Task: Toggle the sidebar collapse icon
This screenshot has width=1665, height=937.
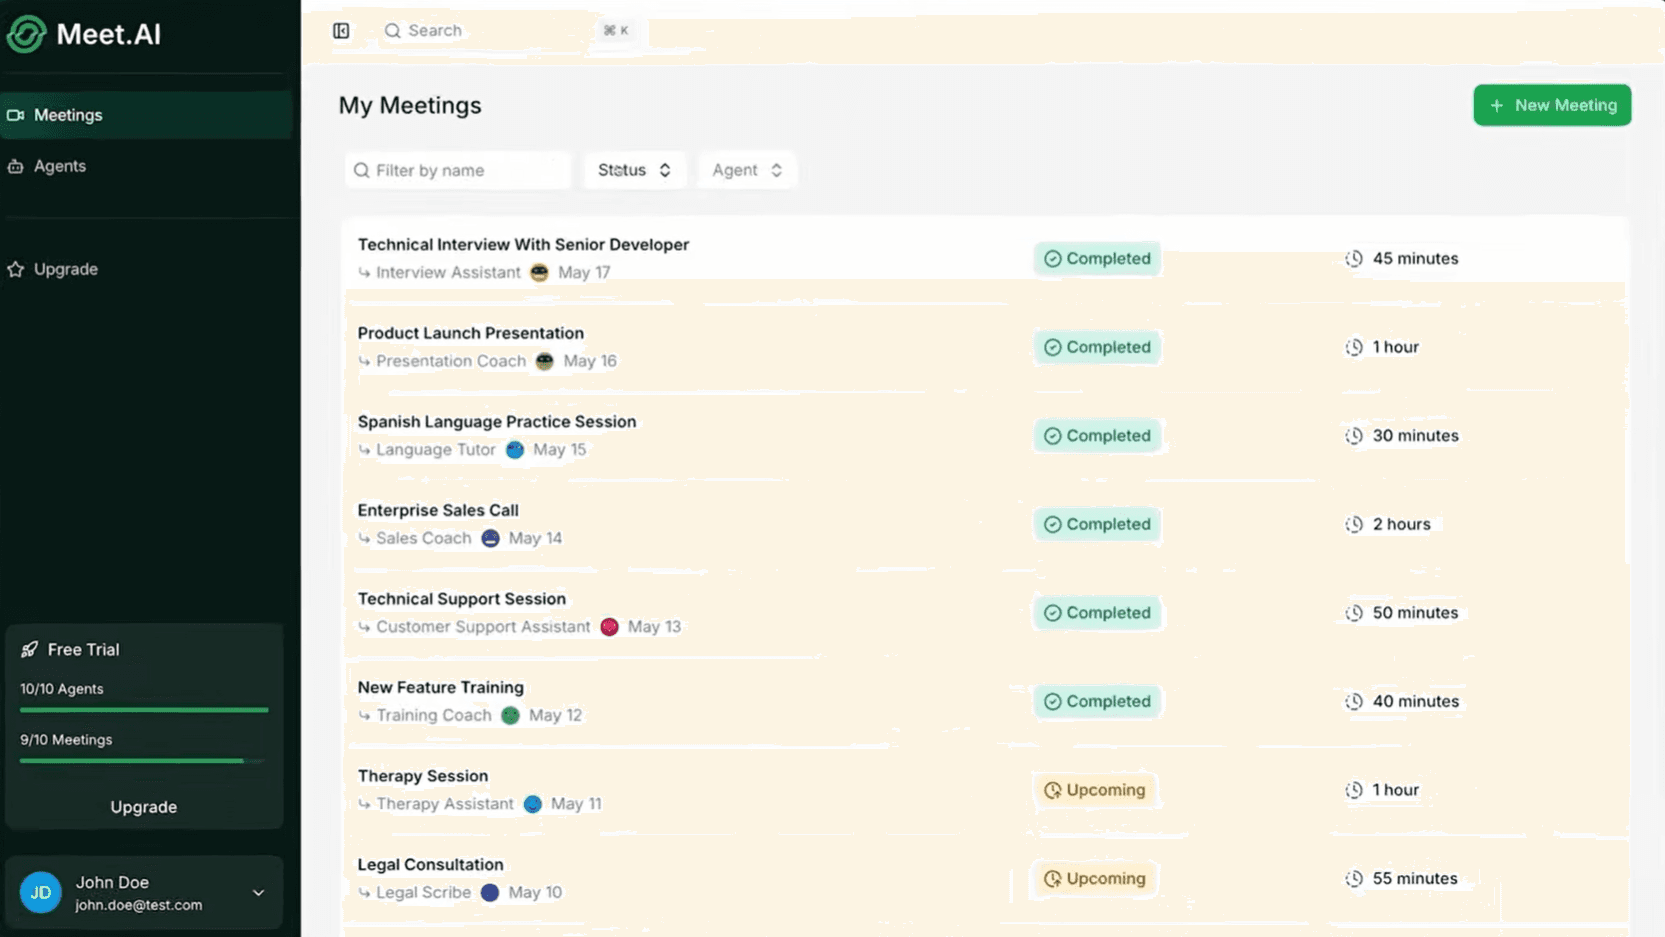Action: (x=341, y=31)
